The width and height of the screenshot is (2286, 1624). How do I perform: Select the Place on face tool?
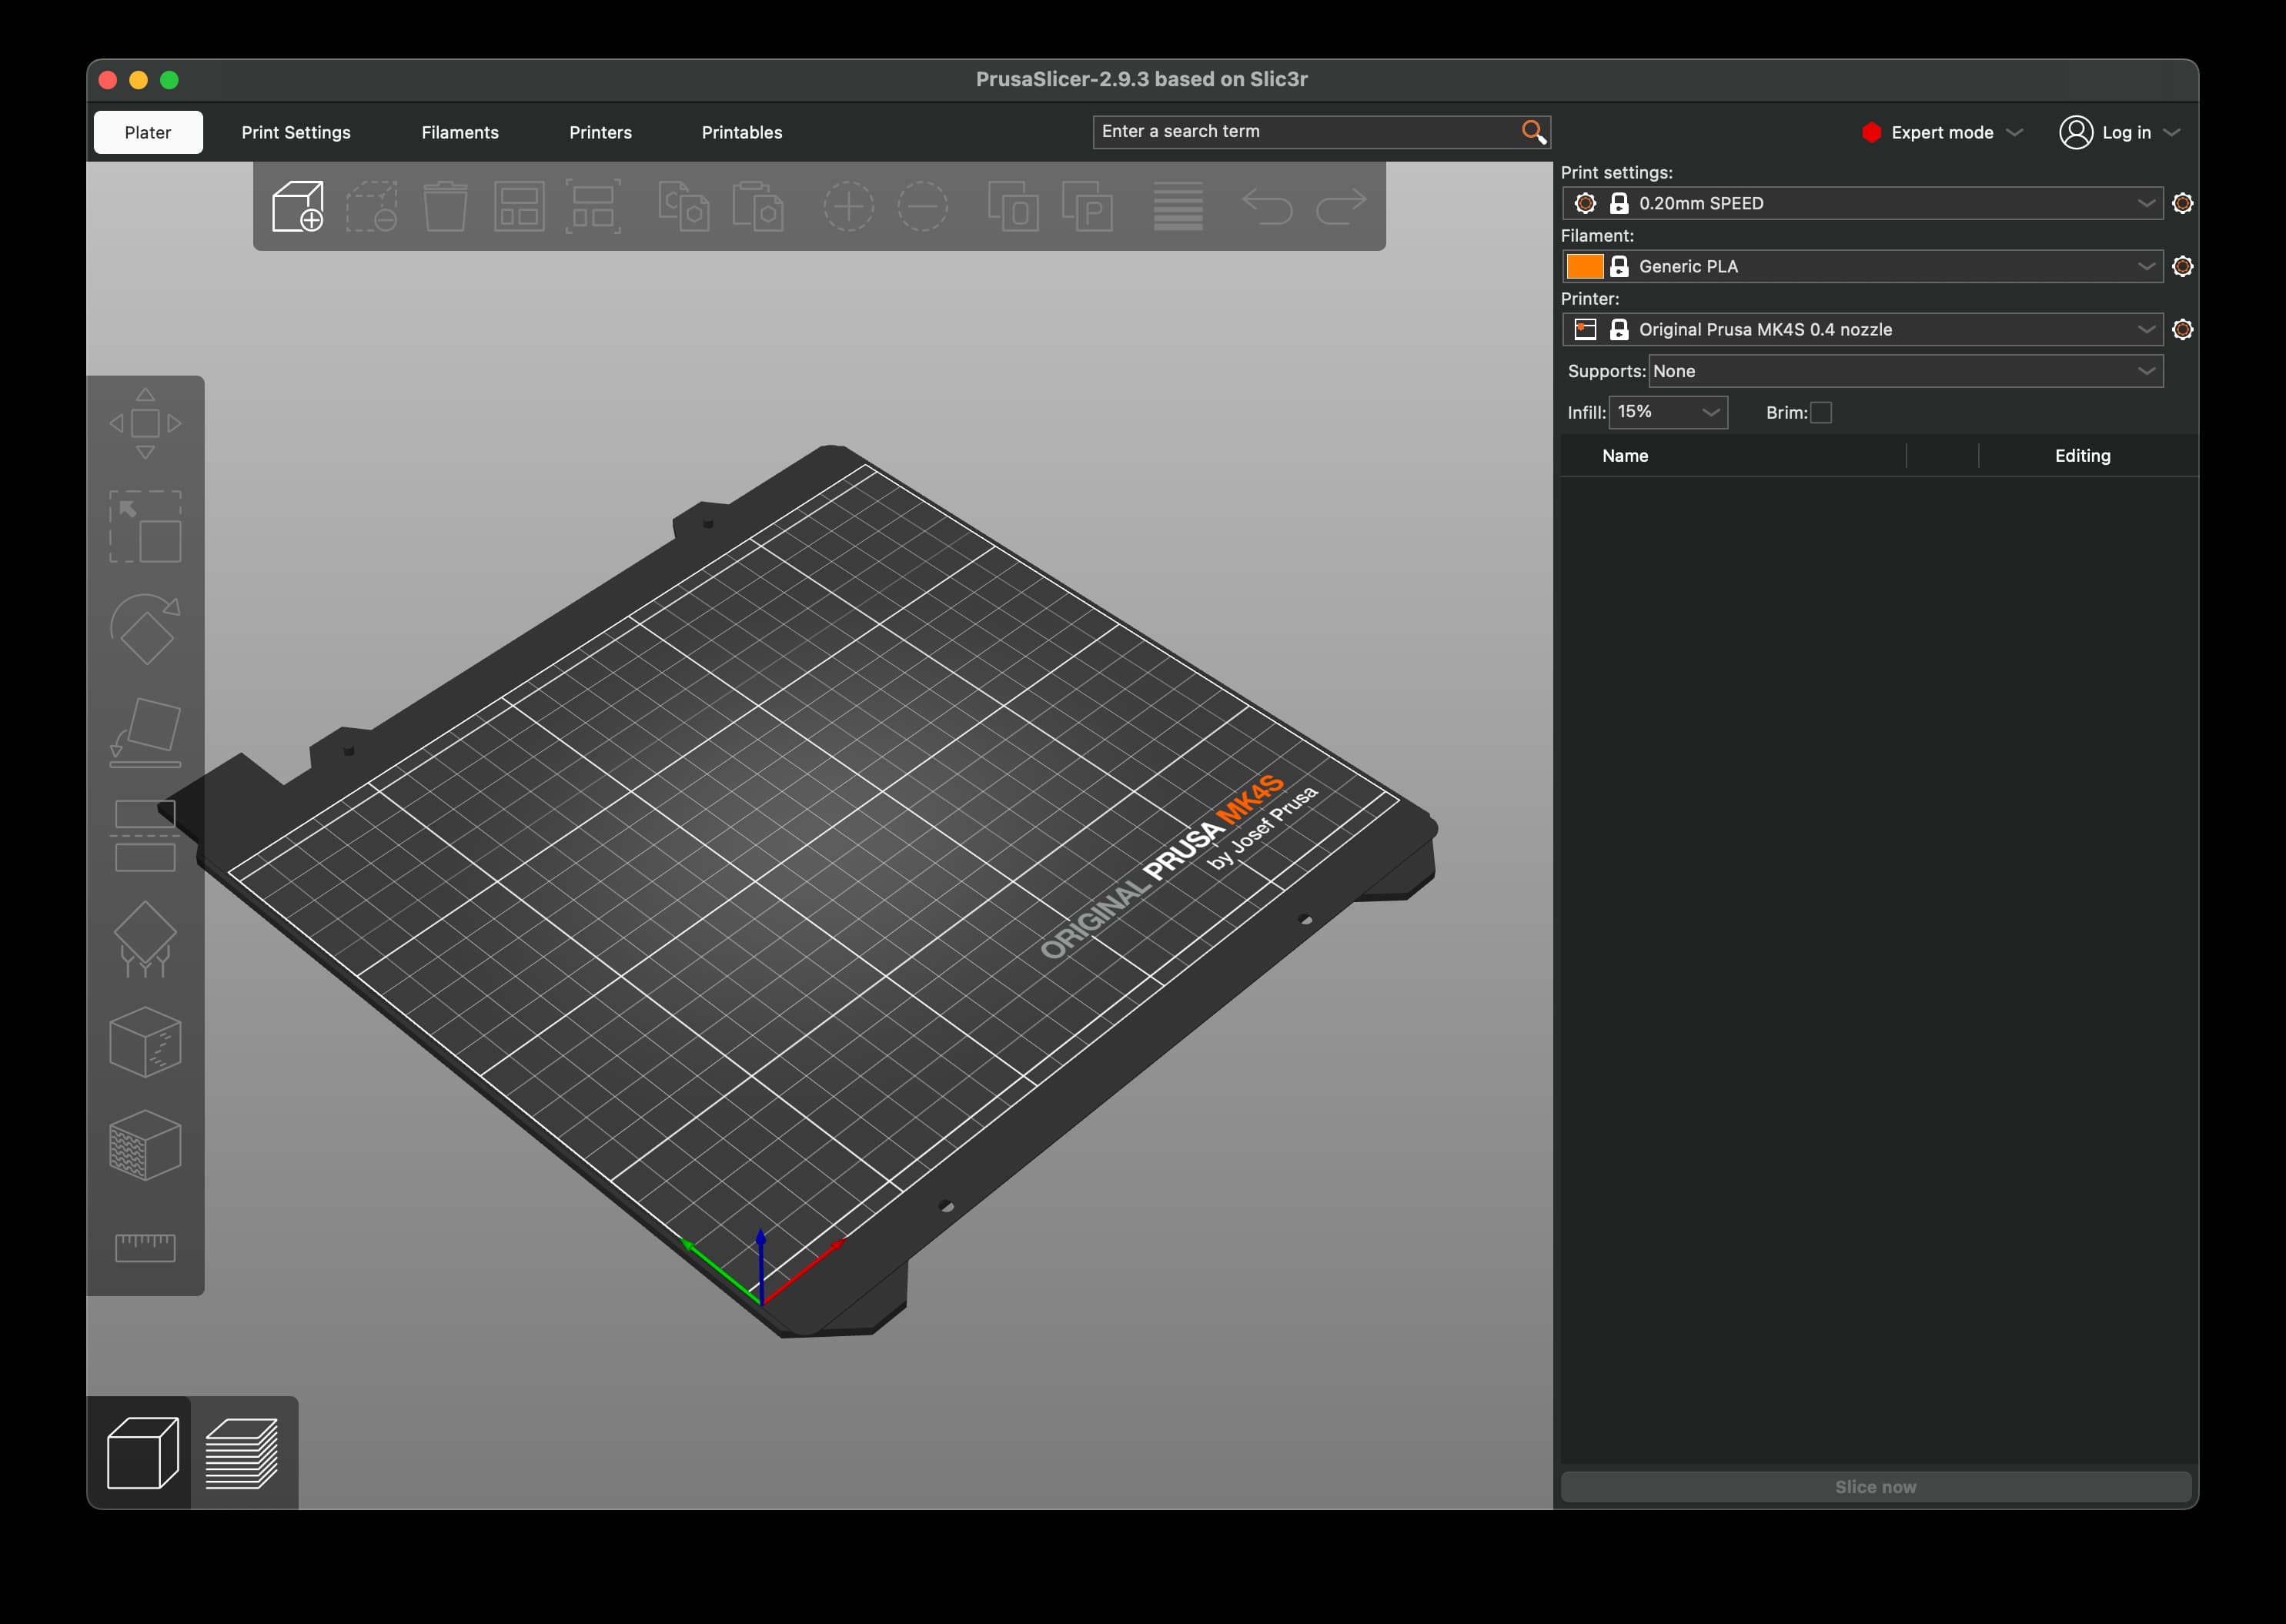[145, 733]
